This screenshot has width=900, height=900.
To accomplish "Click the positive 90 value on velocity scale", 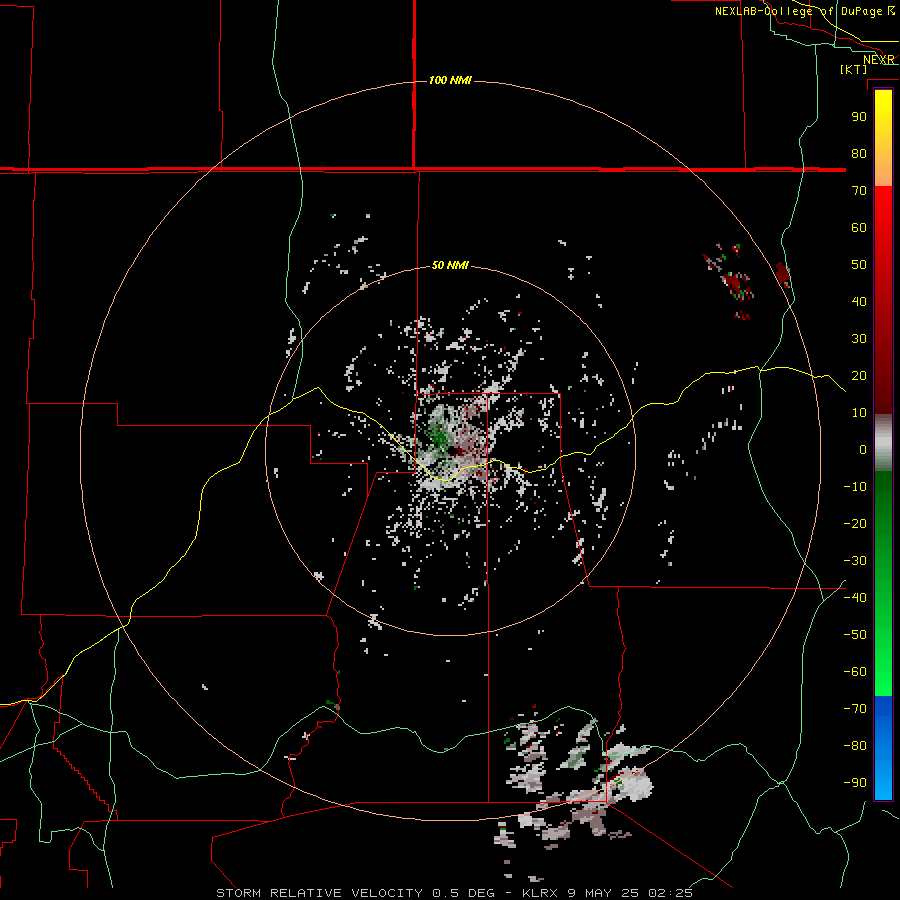I will (x=859, y=117).
